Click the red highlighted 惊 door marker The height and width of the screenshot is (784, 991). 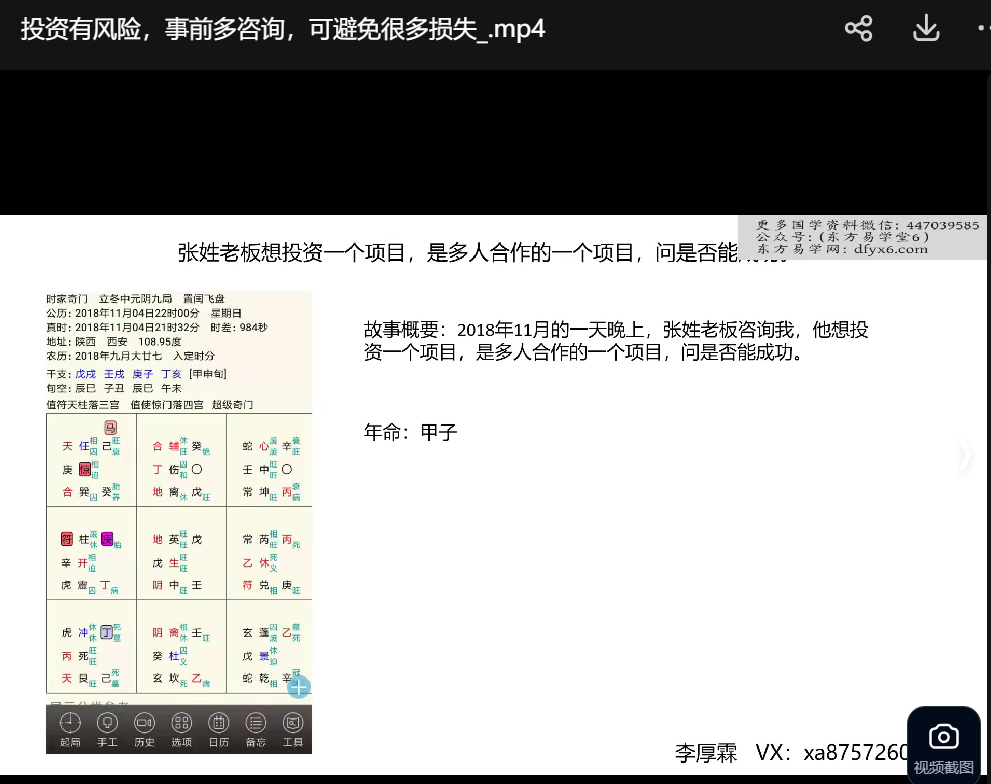[x=85, y=469]
